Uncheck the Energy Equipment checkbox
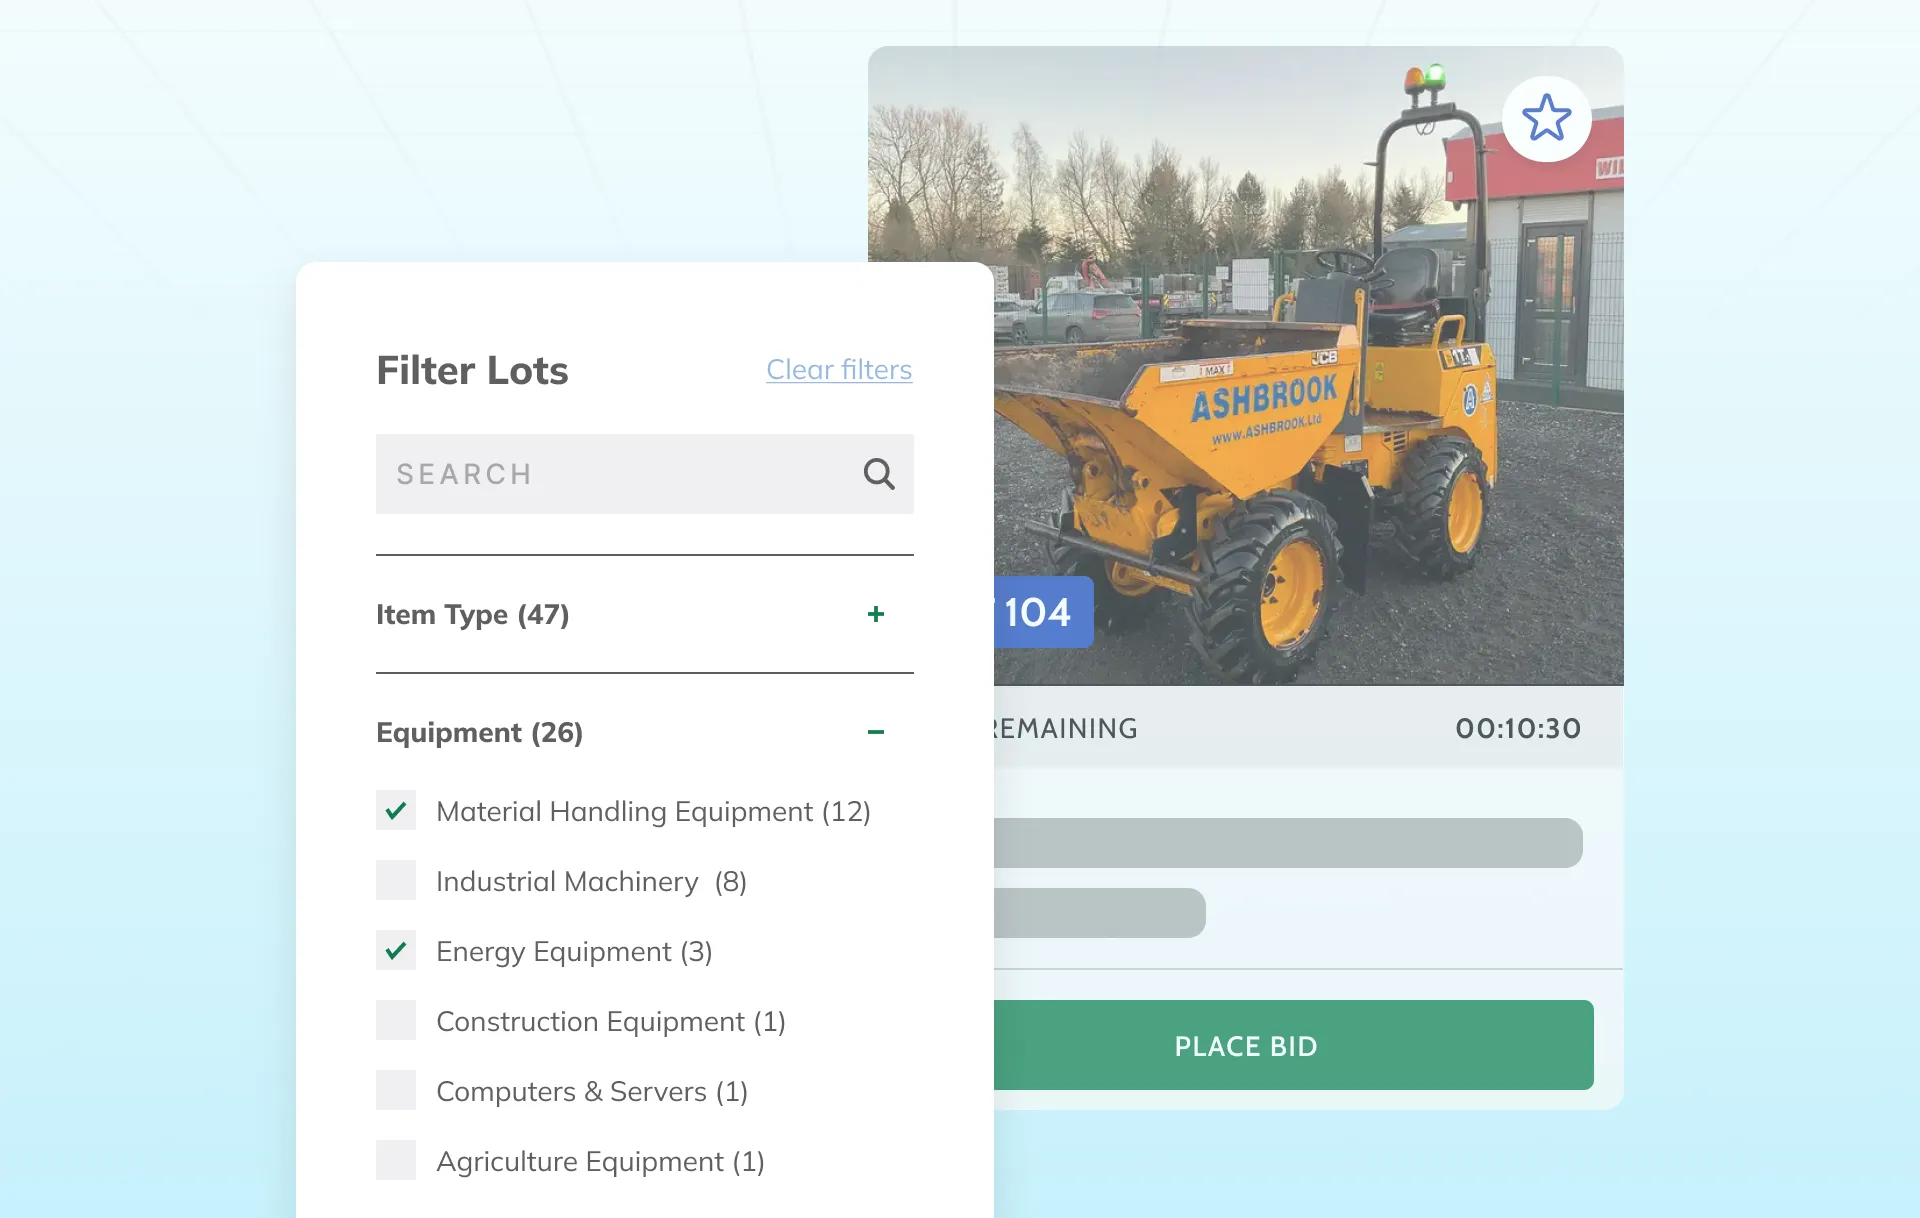The height and width of the screenshot is (1218, 1920). click(396, 950)
